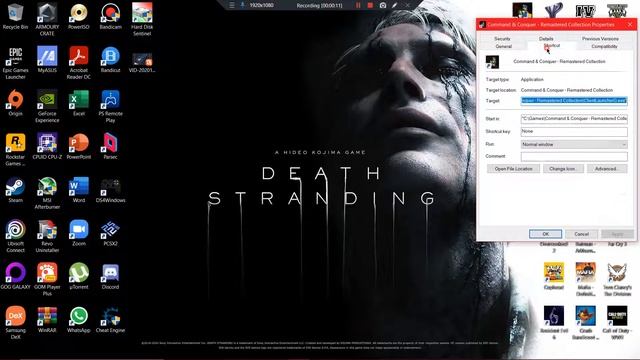
Task: Select the Origin desktop shortcut
Action: click(16, 103)
